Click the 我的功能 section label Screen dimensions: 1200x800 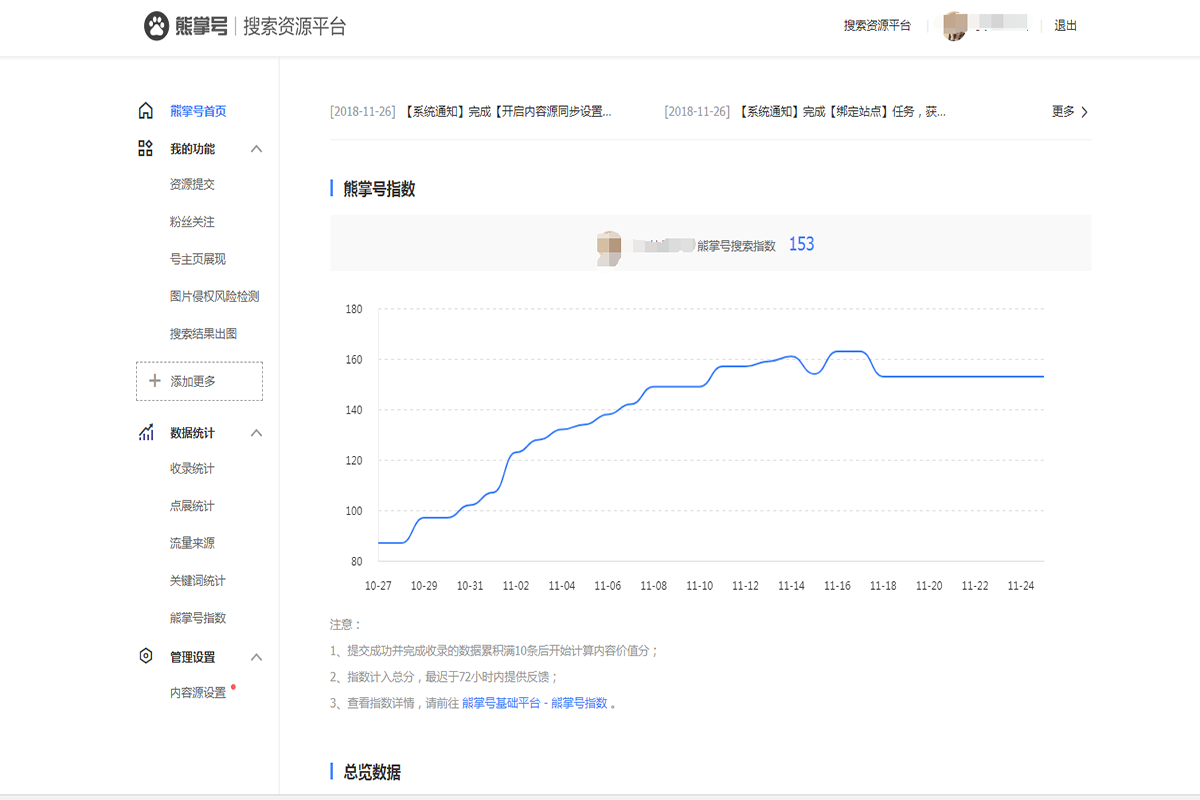pyautogui.click(x=192, y=149)
